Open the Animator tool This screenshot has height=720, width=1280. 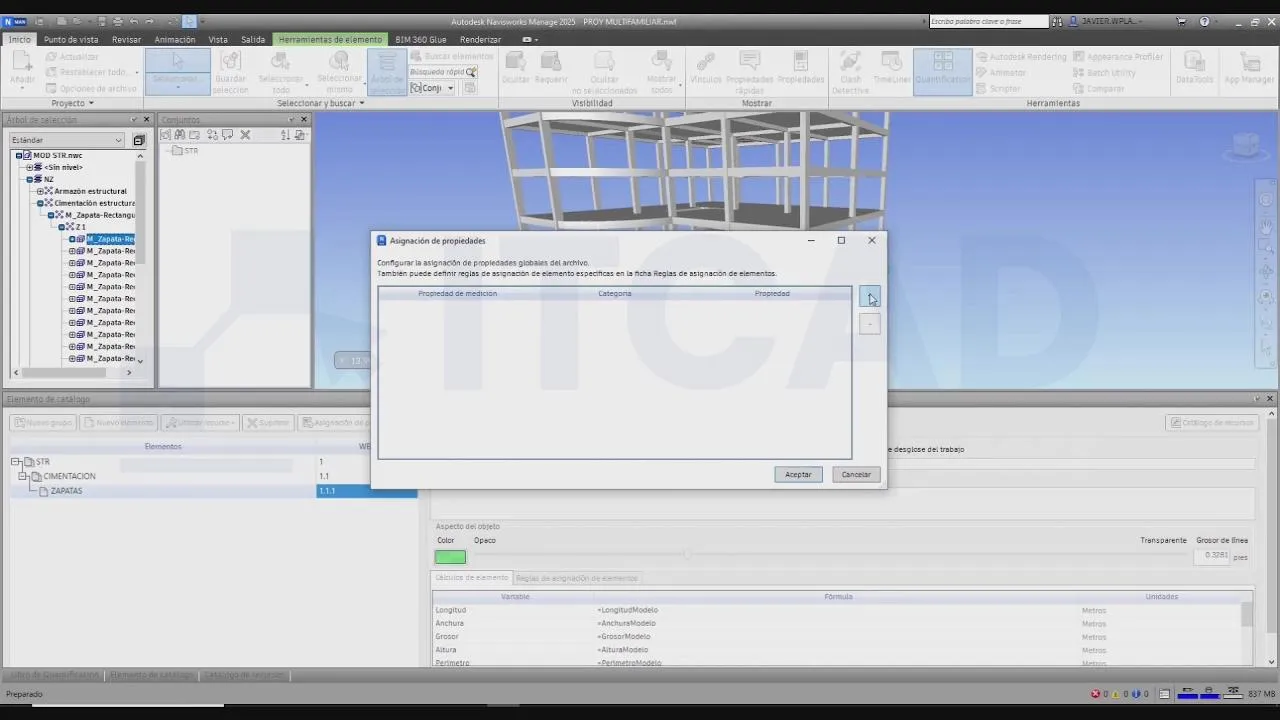click(x=1001, y=73)
